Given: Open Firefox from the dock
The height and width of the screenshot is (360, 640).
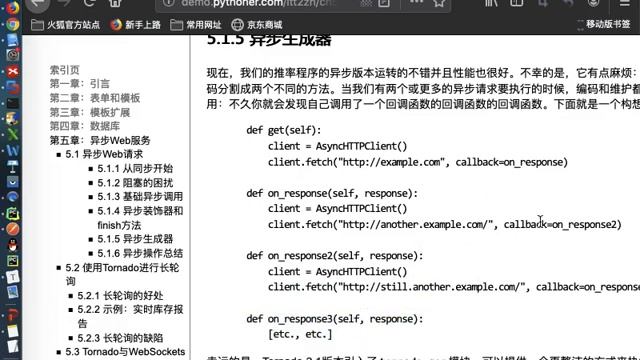Looking at the screenshot, I should tap(13, 7).
